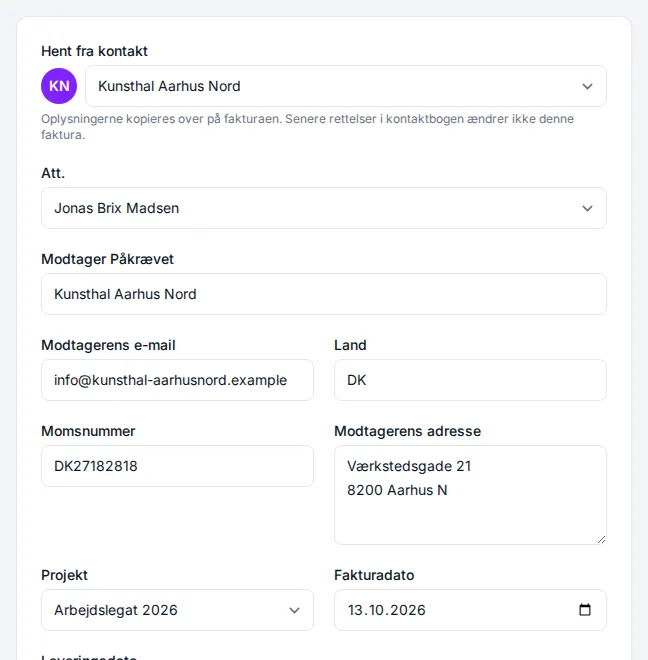Click the 'Land' field label

pos(350,345)
